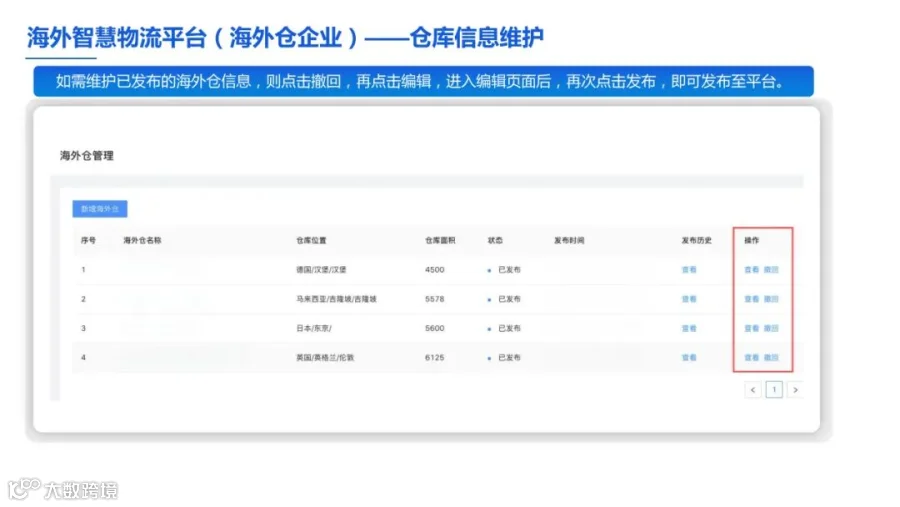
Task: Click the area value 6125
Action: [x=435, y=357]
